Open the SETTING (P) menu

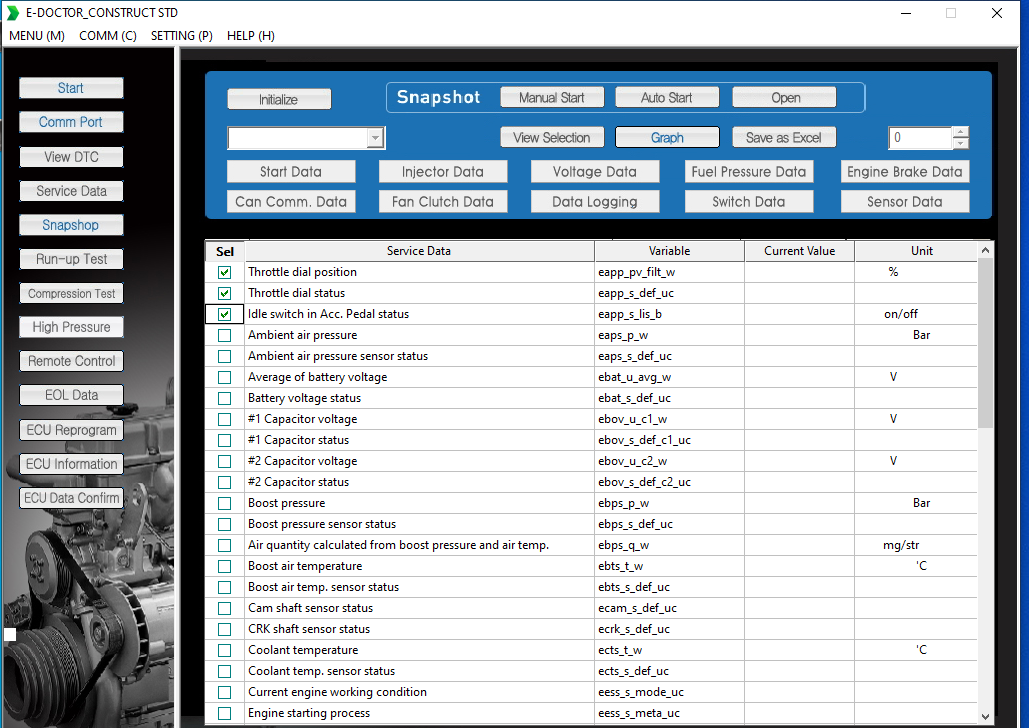click(182, 35)
